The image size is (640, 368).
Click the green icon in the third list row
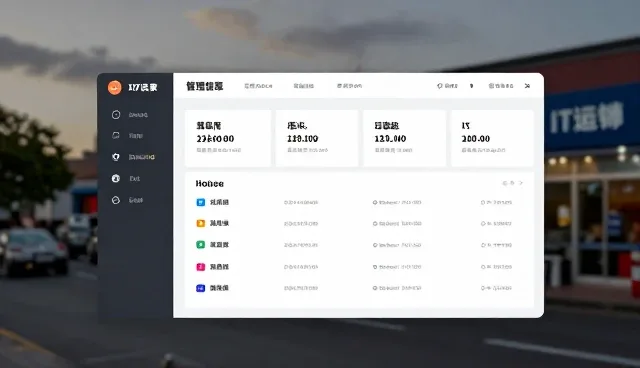[200, 245]
